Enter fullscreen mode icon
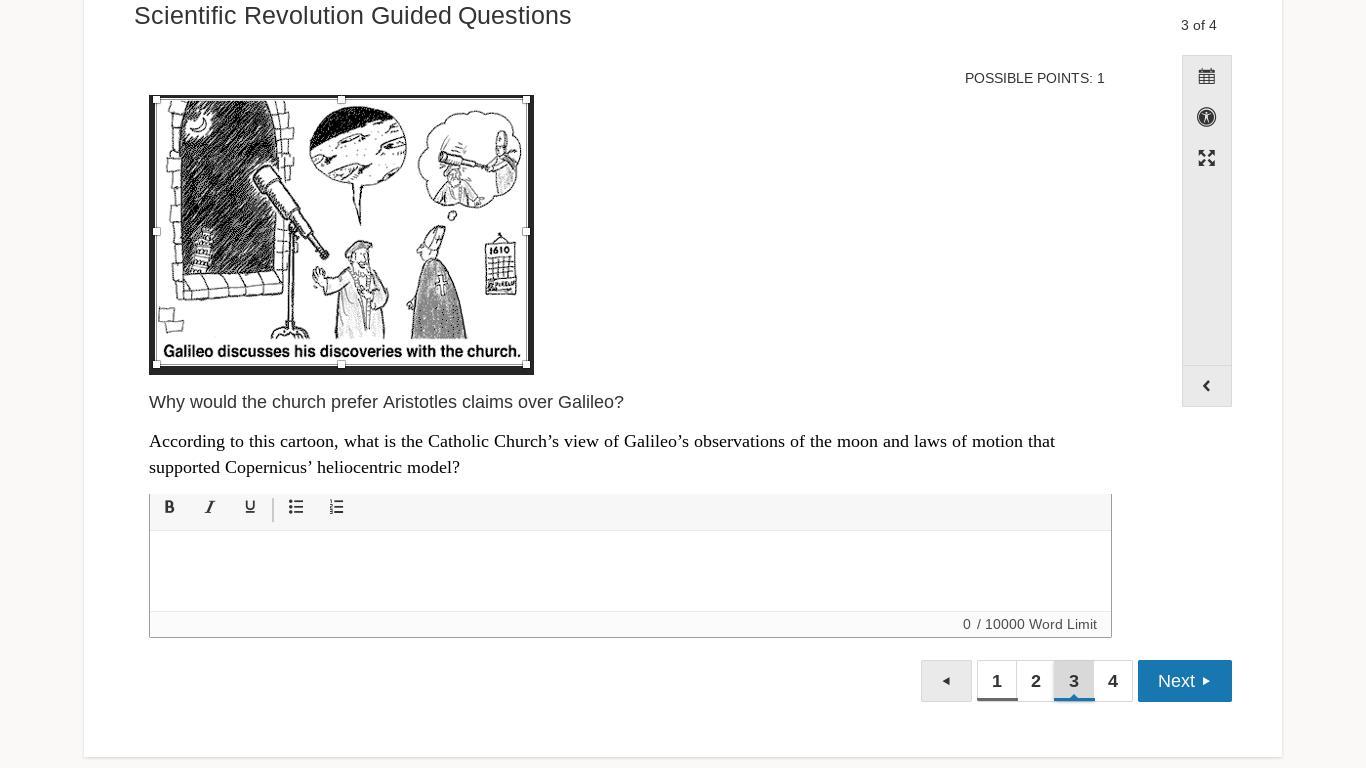 tap(1207, 158)
